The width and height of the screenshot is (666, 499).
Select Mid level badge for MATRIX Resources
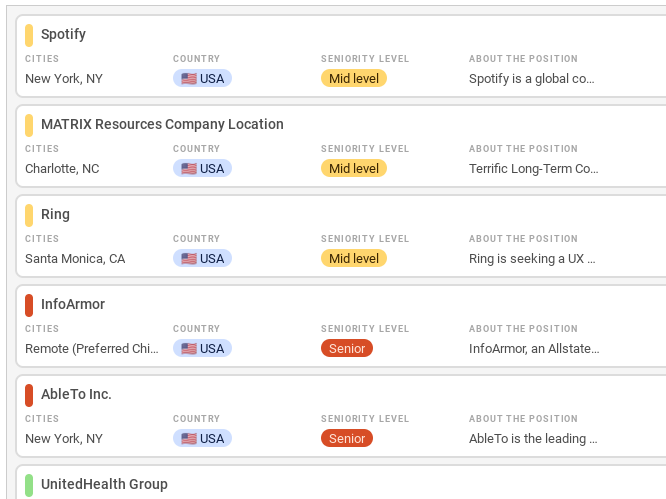tap(354, 169)
